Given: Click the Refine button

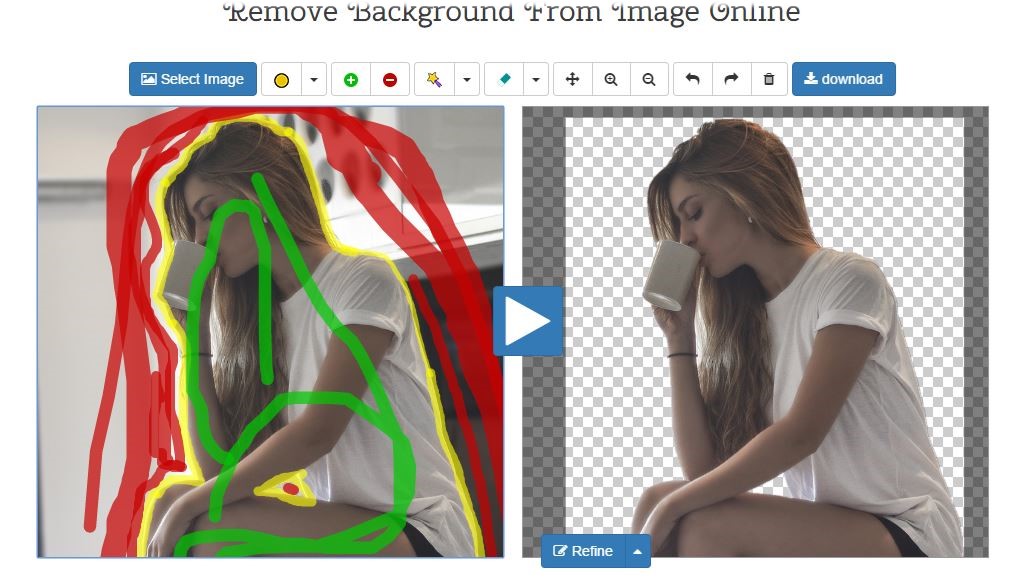Looking at the screenshot, I should coord(583,551).
